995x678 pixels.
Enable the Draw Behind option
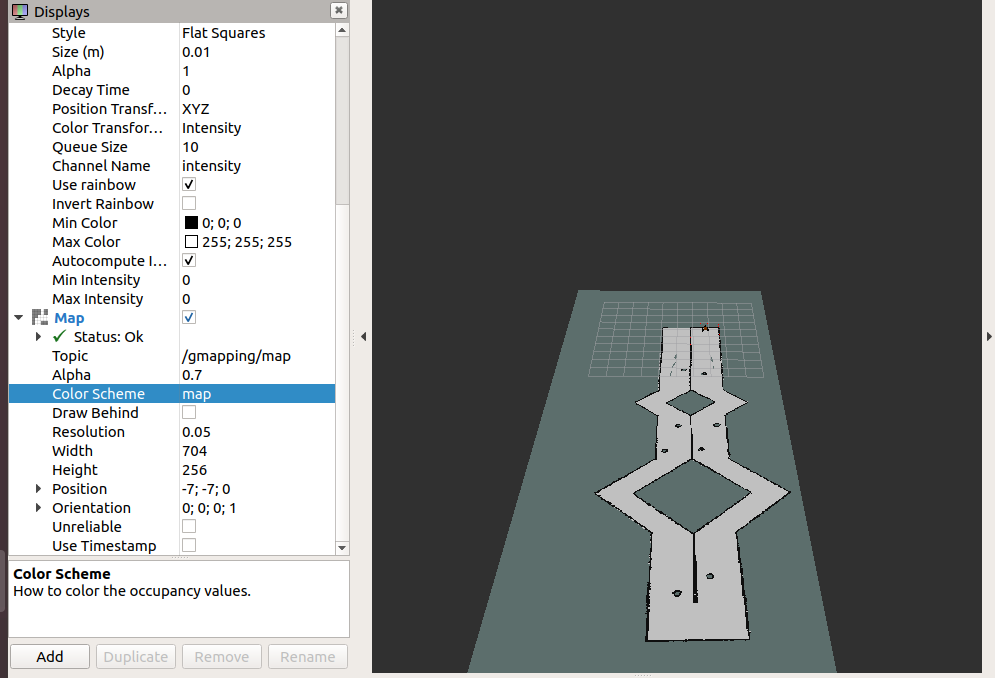(x=189, y=412)
